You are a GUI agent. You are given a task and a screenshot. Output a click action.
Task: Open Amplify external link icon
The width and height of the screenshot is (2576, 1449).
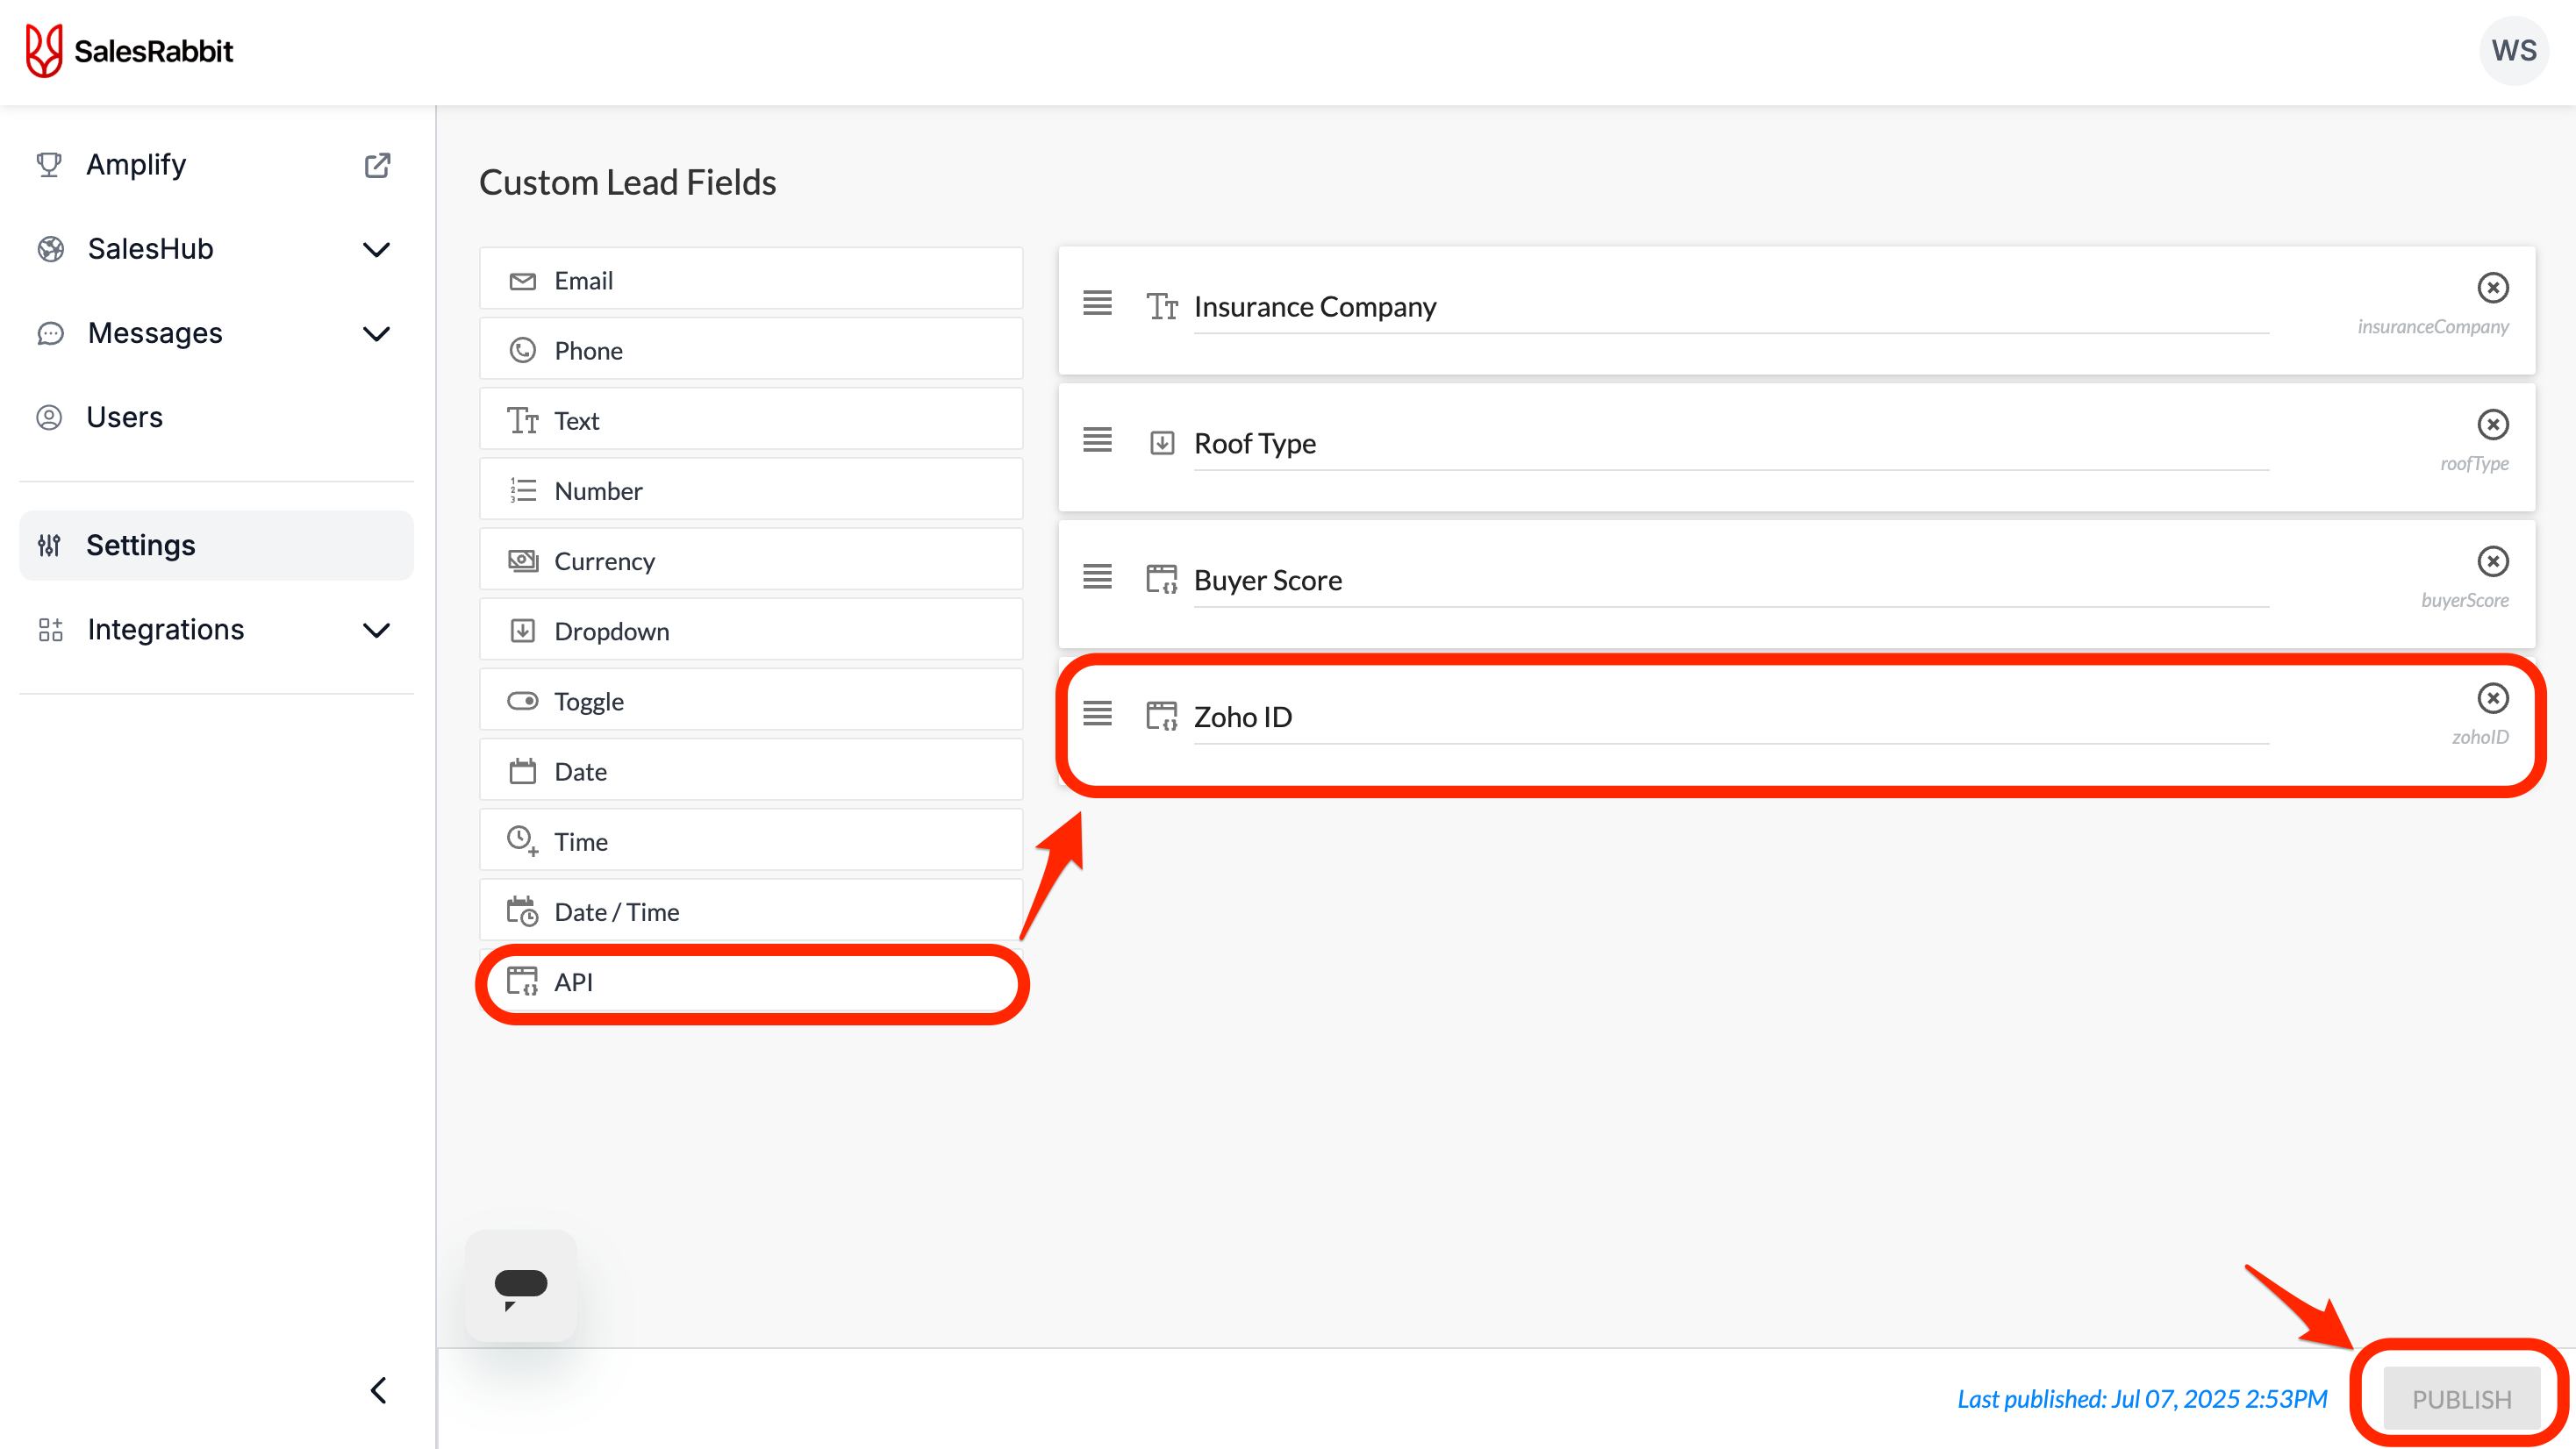click(377, 165)
